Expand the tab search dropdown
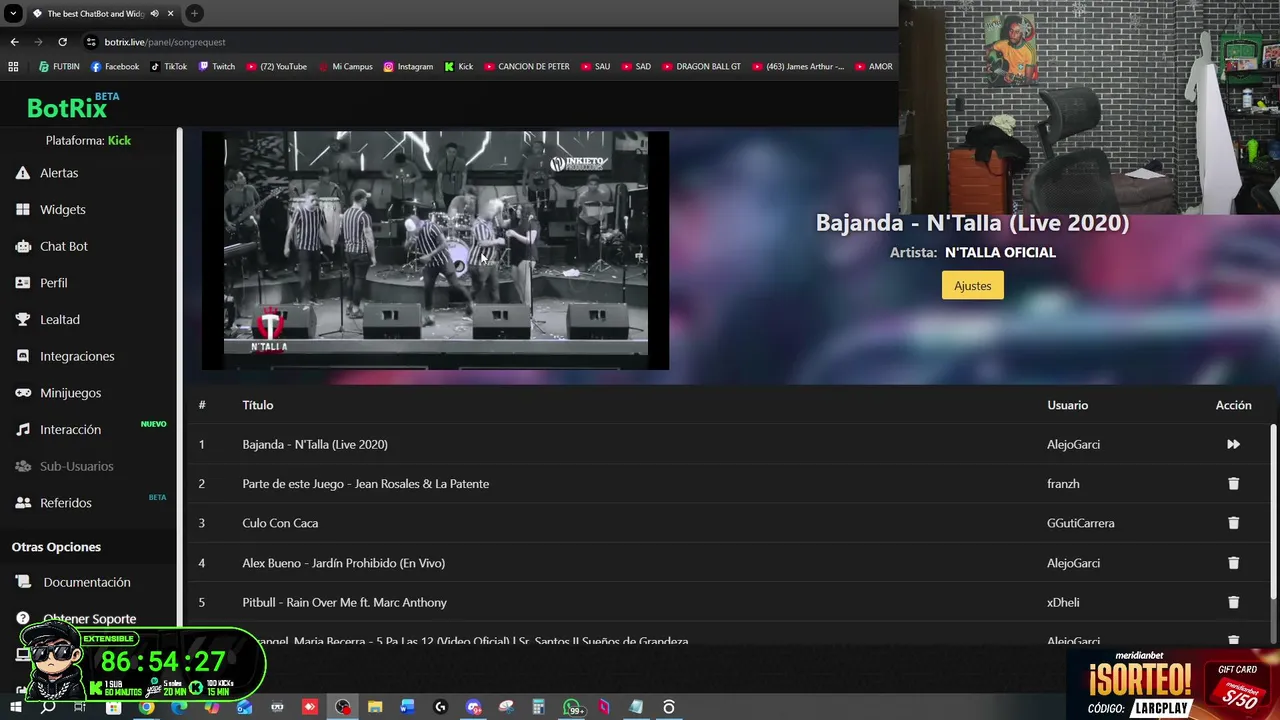Screen dimensions: 1280x720 [x=13, y=14]
